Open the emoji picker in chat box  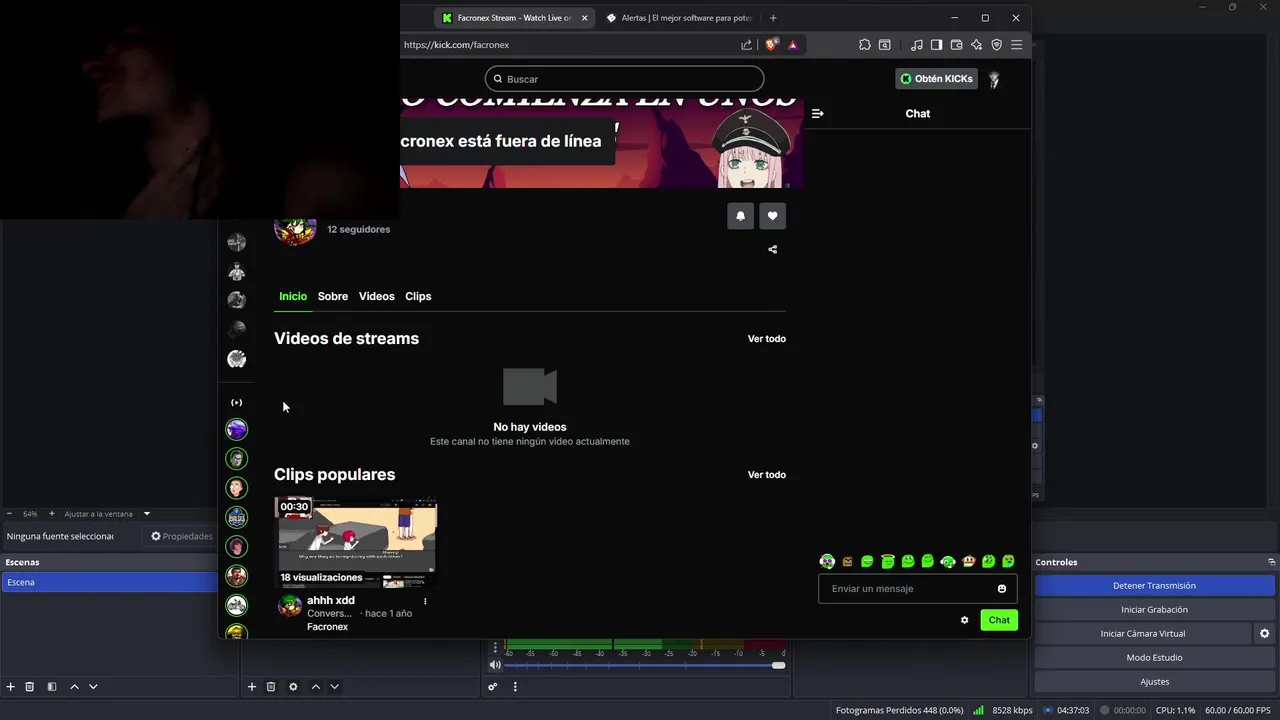pyautogui.click(x=1001, y=589)
